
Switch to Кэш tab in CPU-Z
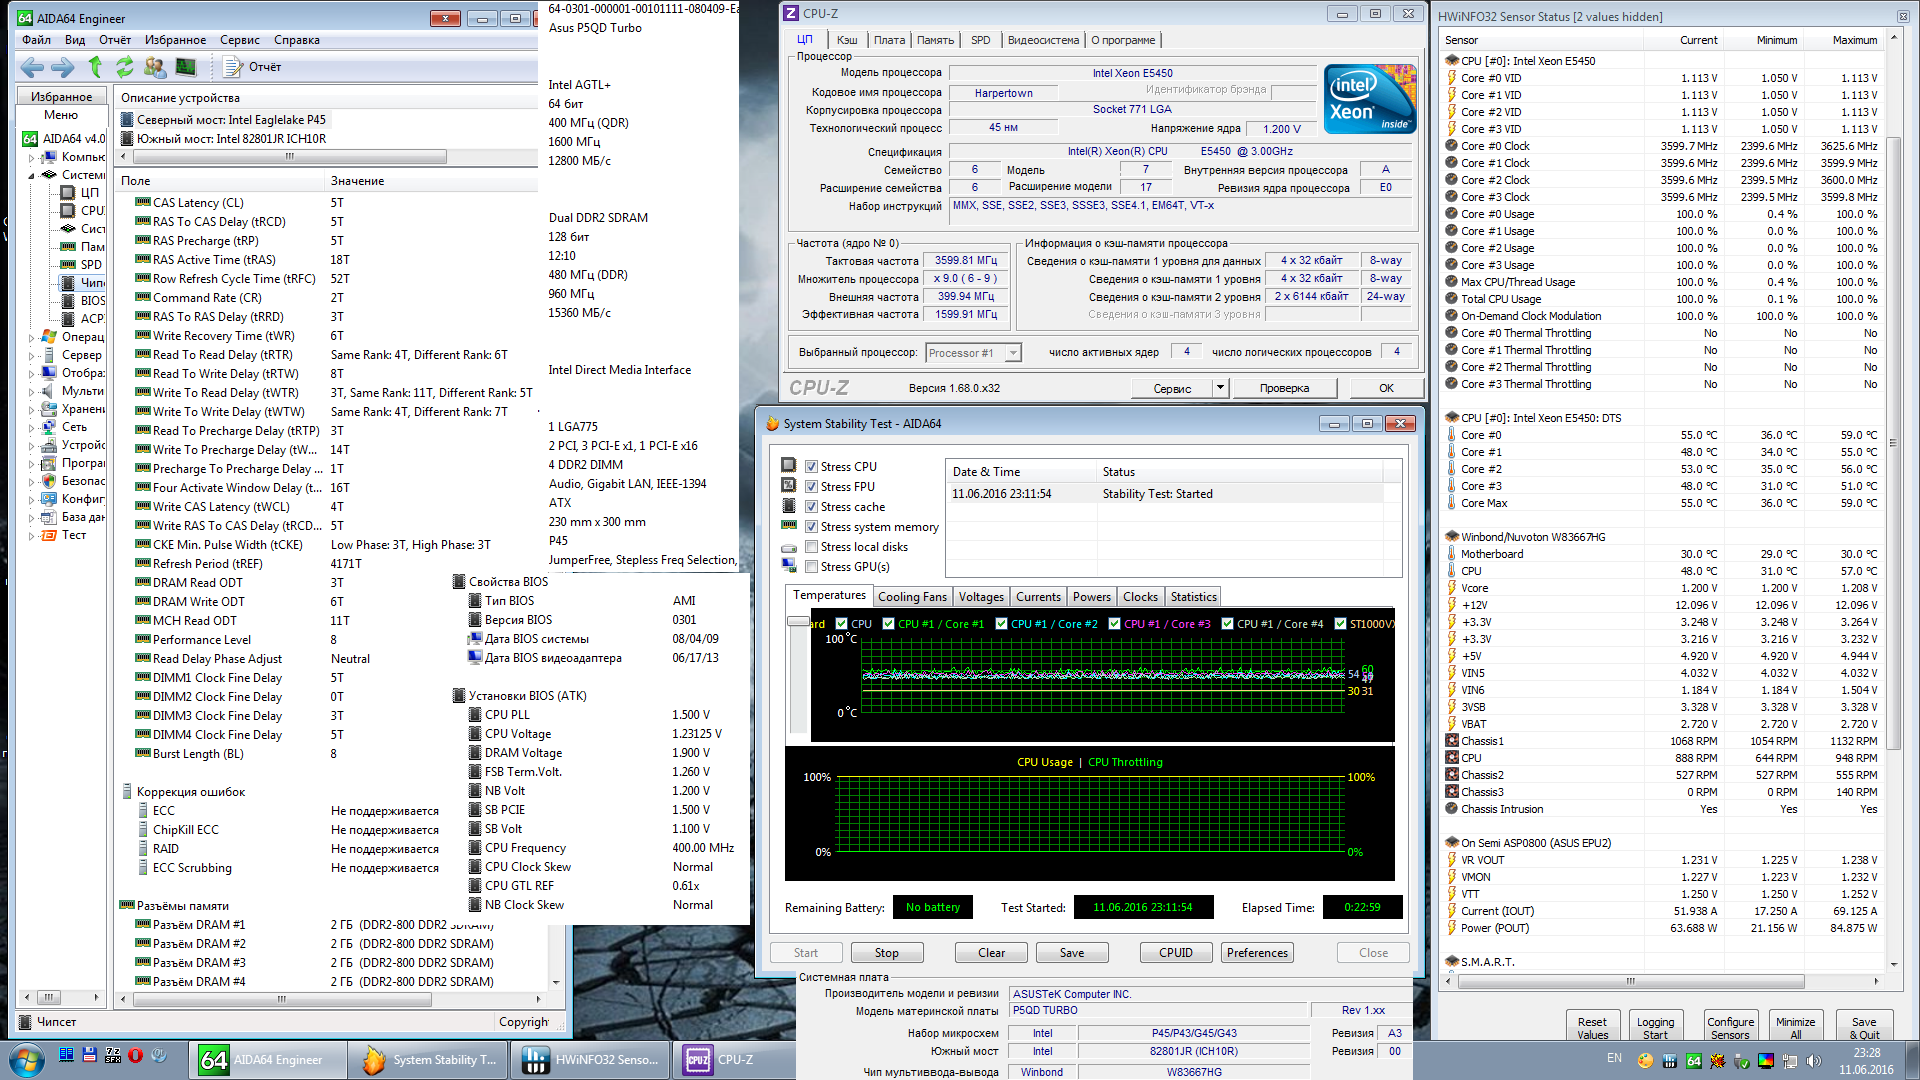tap(847, 40)
